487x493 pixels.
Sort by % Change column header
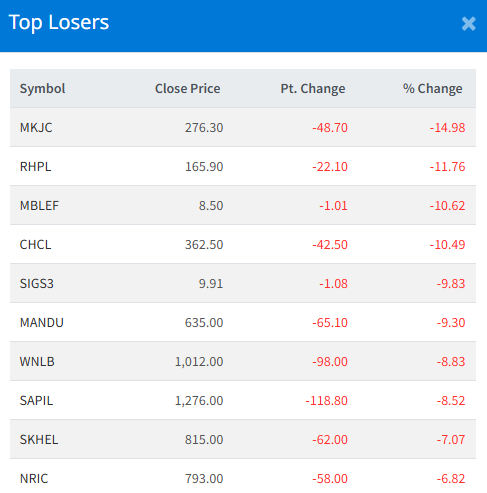coord(432,89)
